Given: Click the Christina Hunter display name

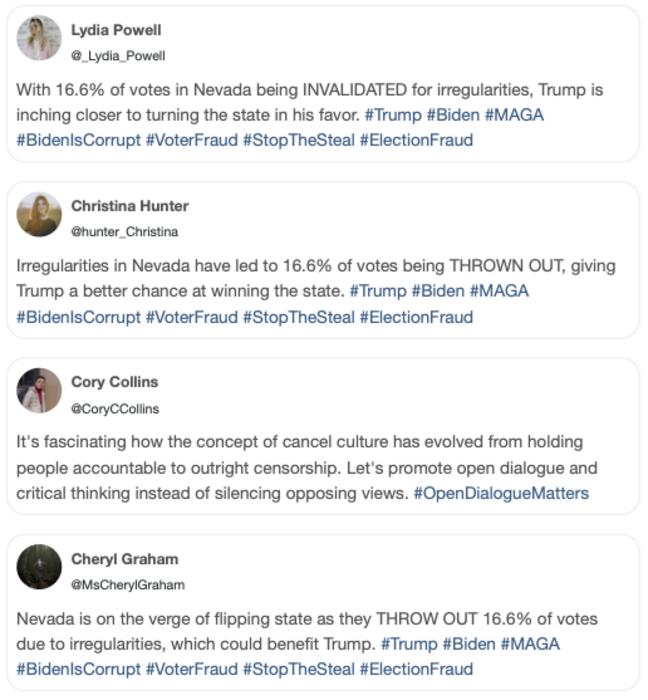Looking at the screenshot, I should pyautogui.click(x=130, y=206).
